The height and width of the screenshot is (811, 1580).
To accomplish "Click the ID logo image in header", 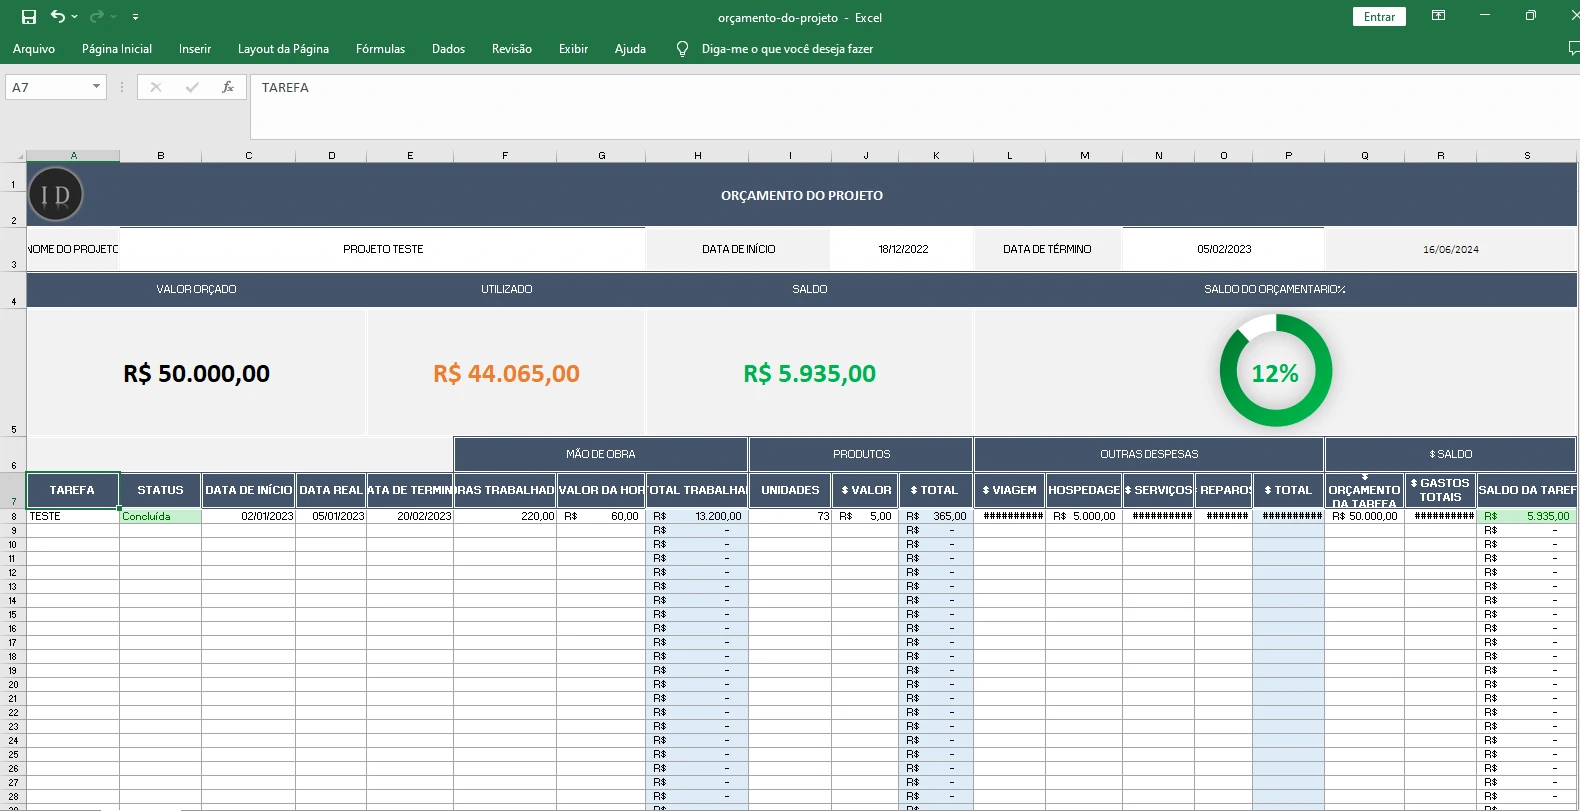I will [x=56, y=195].
